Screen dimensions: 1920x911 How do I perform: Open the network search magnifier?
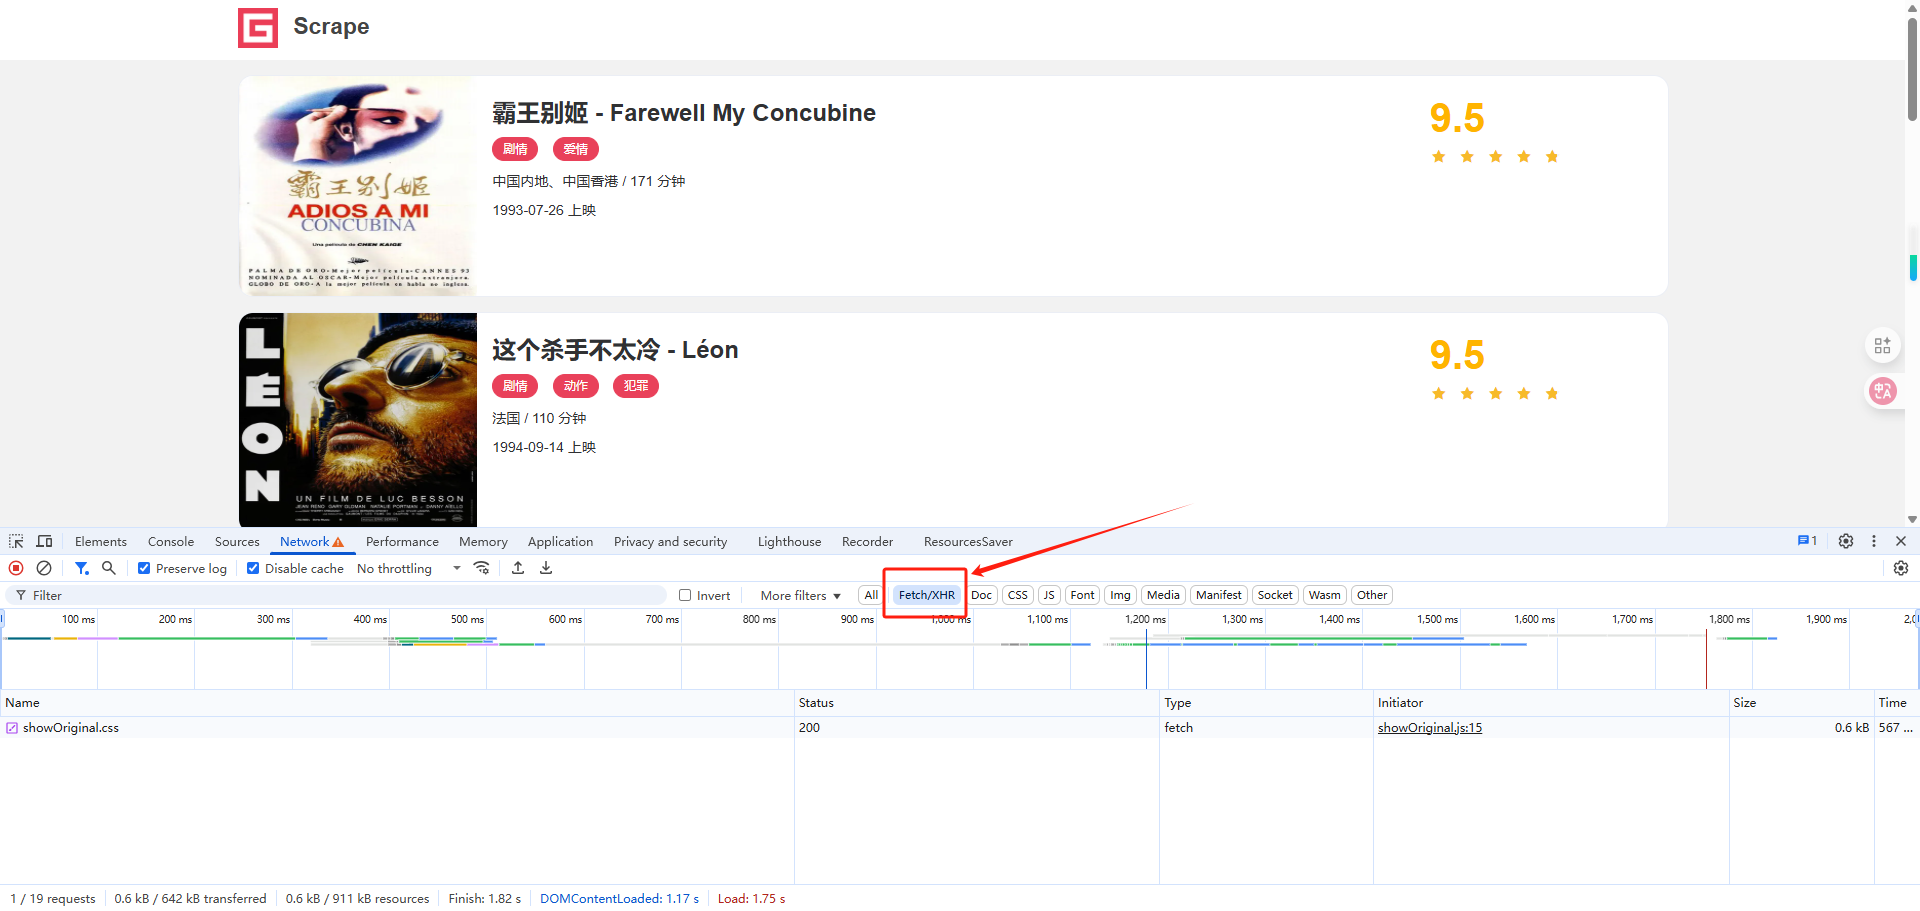point(109,568)
